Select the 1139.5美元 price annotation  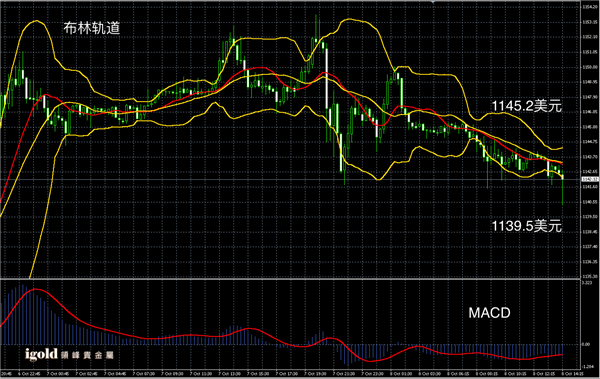tap(527, 226)
